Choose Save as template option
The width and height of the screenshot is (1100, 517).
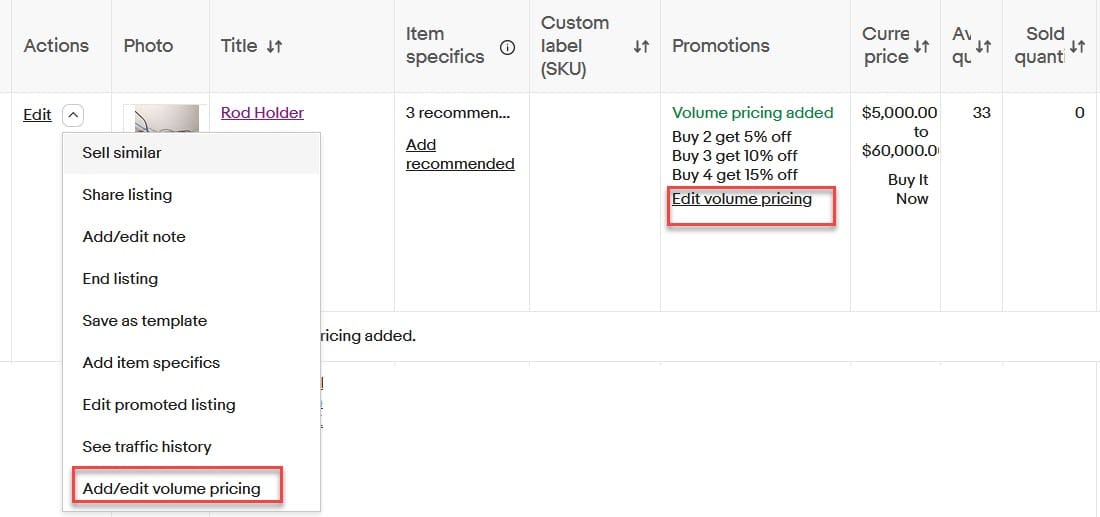(x=145, y=321)
